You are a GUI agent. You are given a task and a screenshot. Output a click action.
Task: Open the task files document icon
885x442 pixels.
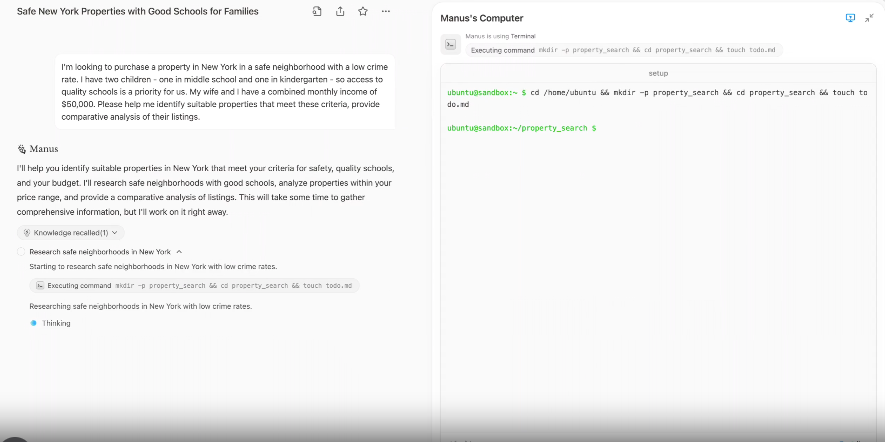point(317,11)
